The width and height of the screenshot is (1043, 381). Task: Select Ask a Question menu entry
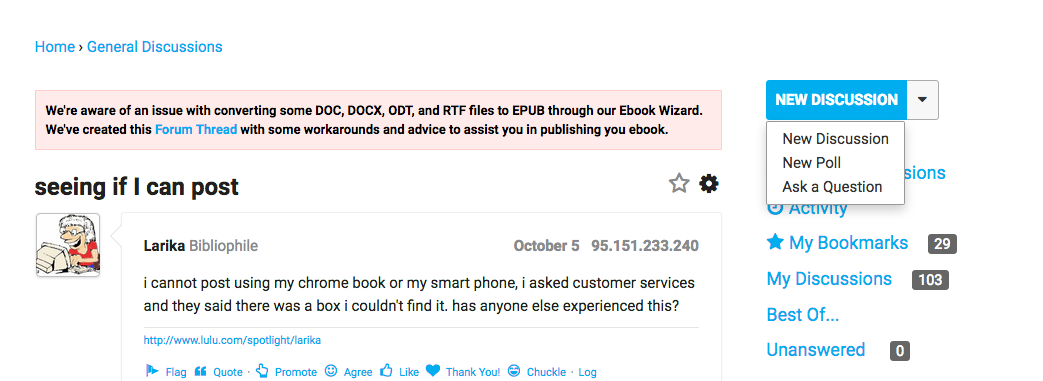(832, 187)
